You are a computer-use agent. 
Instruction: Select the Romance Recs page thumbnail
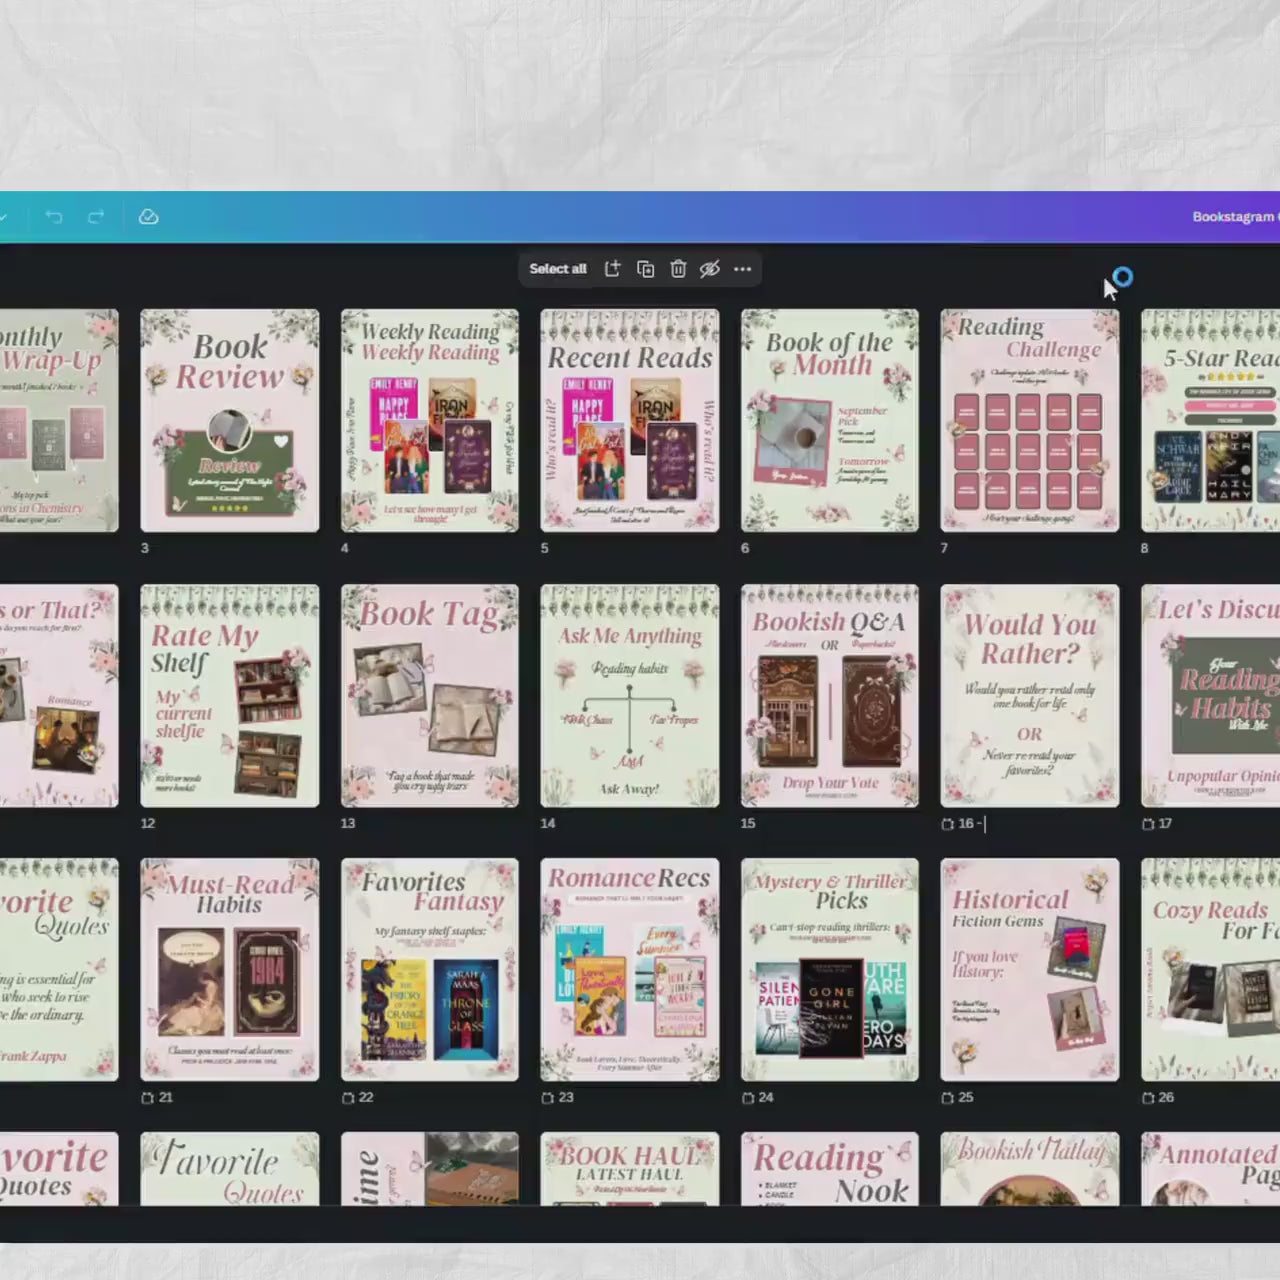tap(630, 969)
